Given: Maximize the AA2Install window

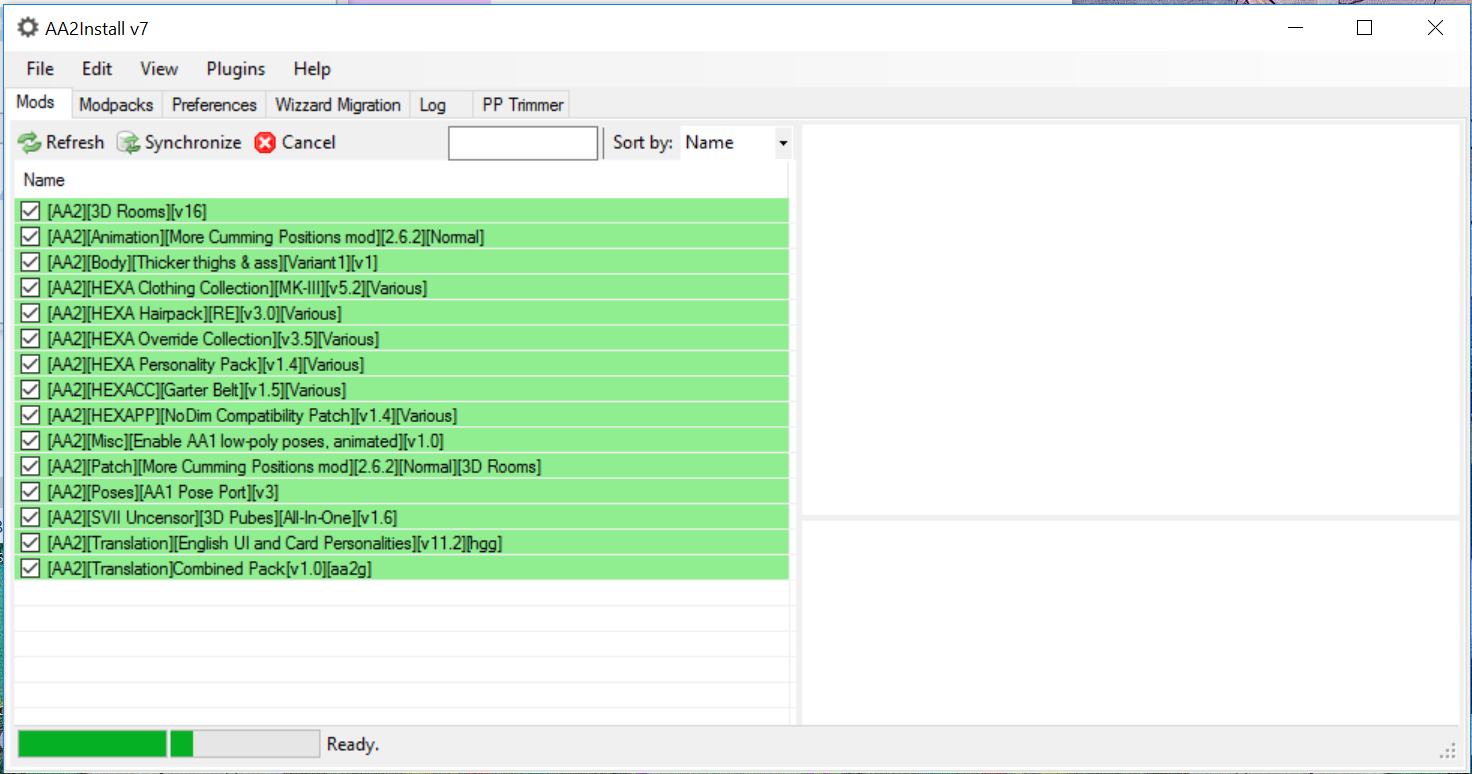Looking at the screenshot, I should (1364, 28).
